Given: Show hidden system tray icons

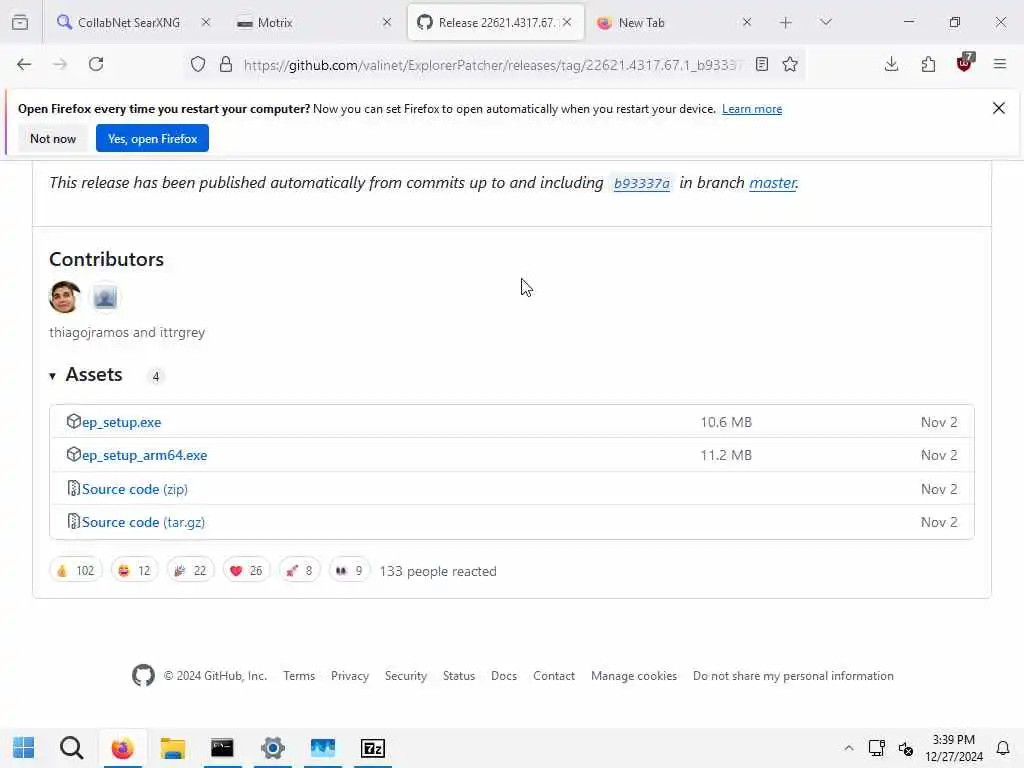Looking at the screenshot, I should (x=848, y=748).
